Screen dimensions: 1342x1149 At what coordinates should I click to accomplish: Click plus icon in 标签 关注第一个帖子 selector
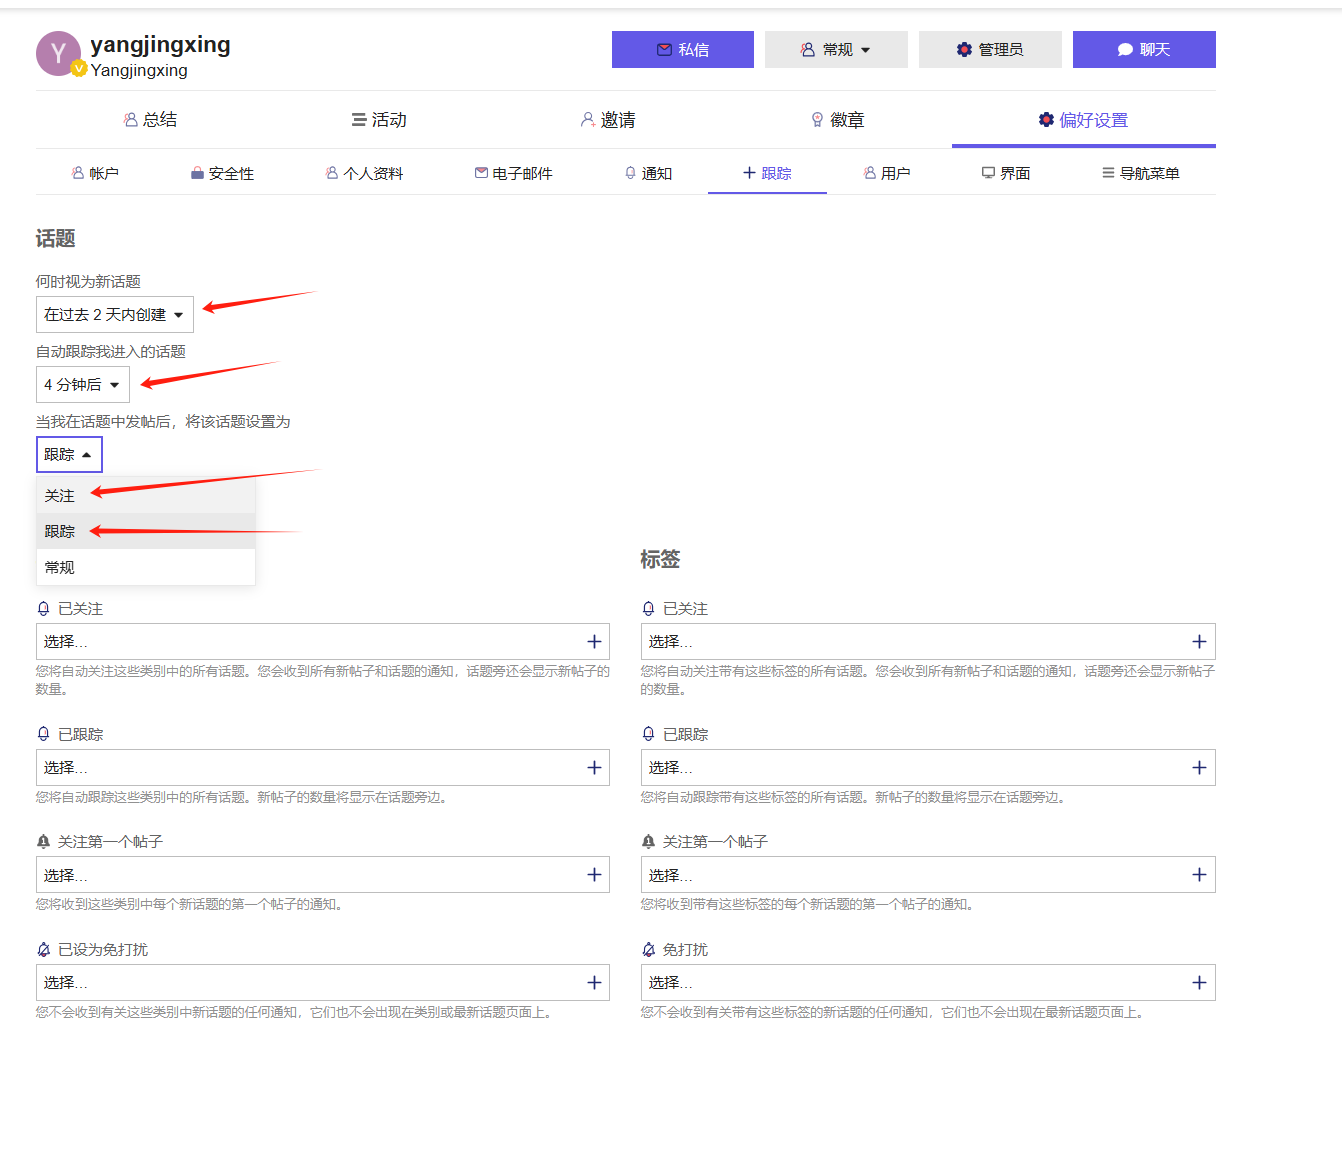[x=1199, y=875]
